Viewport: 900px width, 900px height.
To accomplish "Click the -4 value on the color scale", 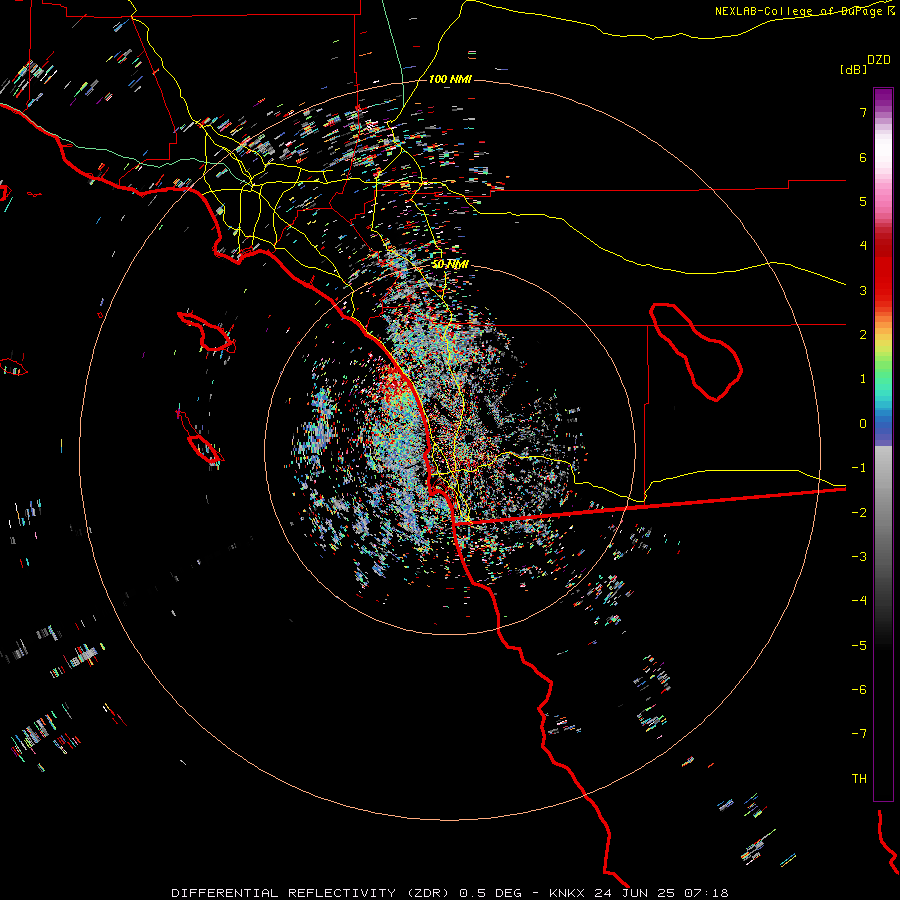I will 859,600.
